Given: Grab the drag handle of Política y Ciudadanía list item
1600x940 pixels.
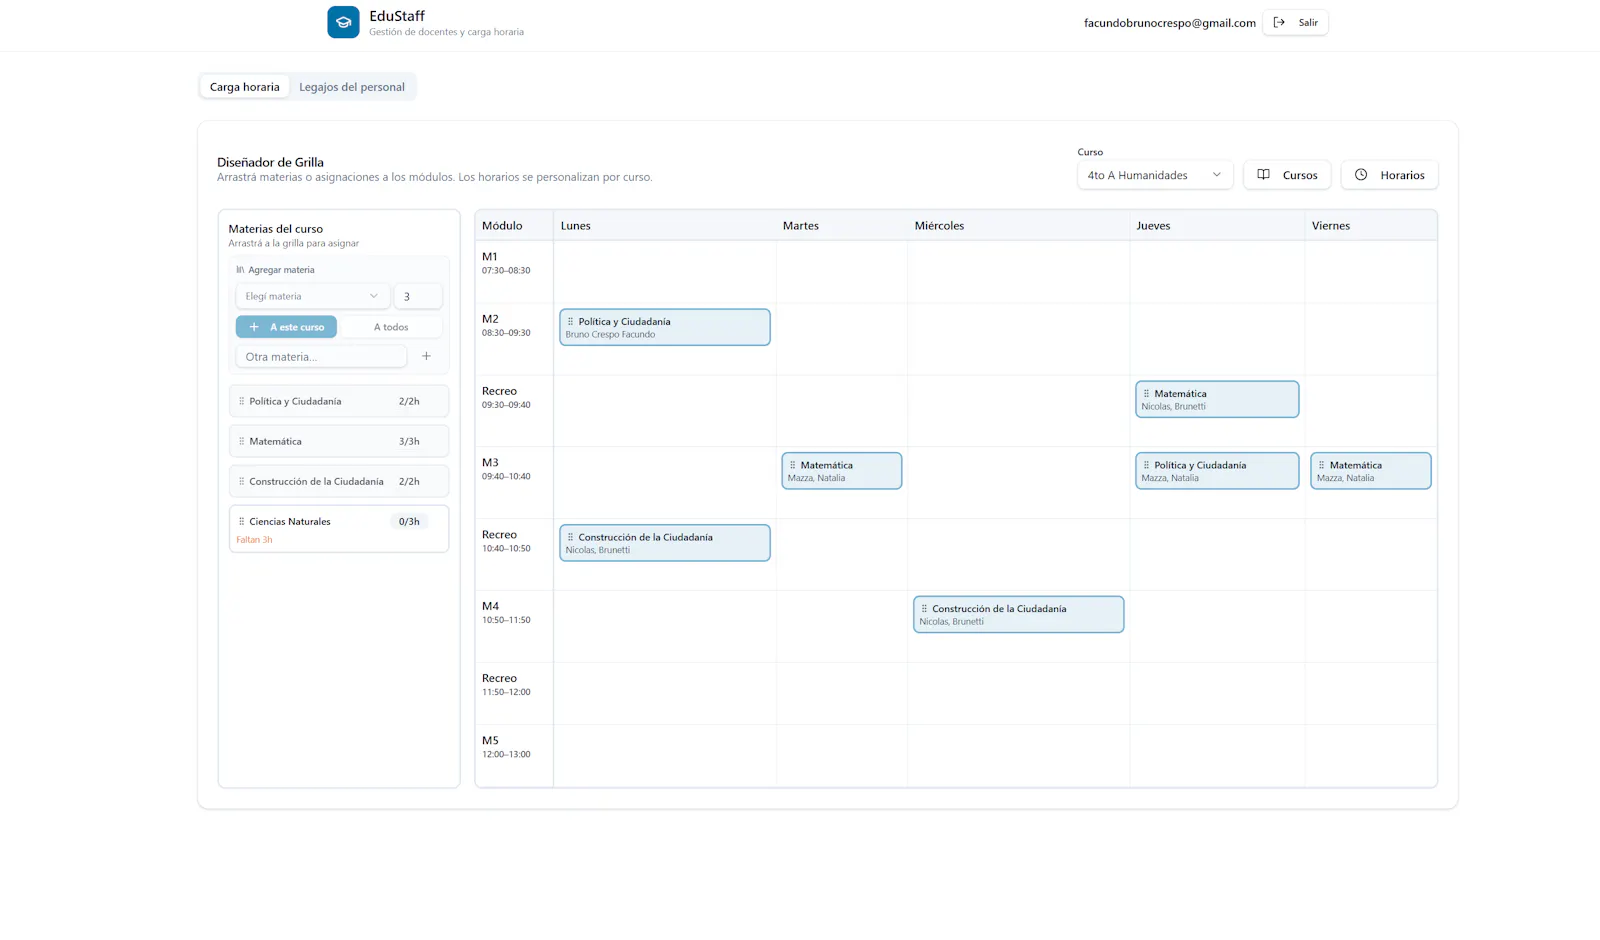Looking at the screenshot, I should coord(241,401).
